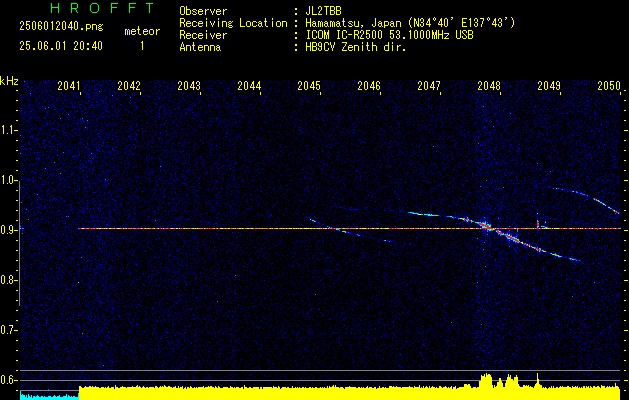Click the Receiver label
This screenshot has height=400, width=629.
203,35
